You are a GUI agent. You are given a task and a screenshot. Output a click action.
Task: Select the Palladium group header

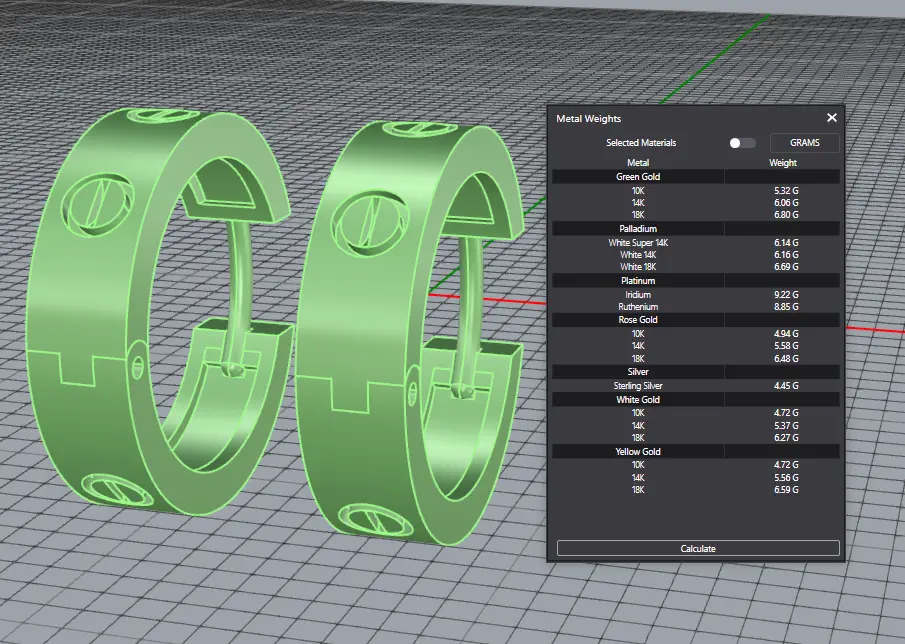point(638,229)
